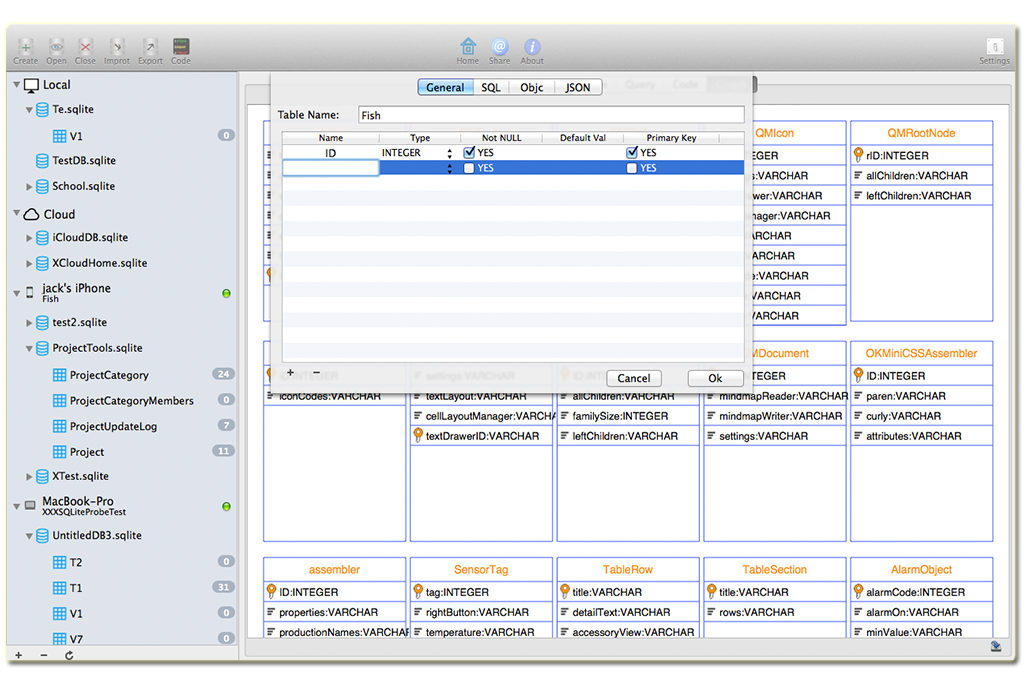Click the empty Name cell in new row

(330, 168)
